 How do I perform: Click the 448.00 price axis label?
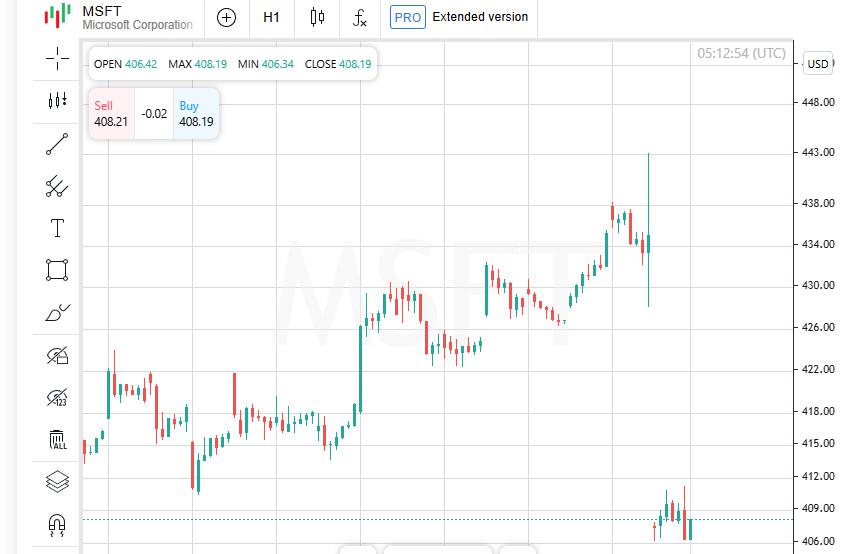818,103
